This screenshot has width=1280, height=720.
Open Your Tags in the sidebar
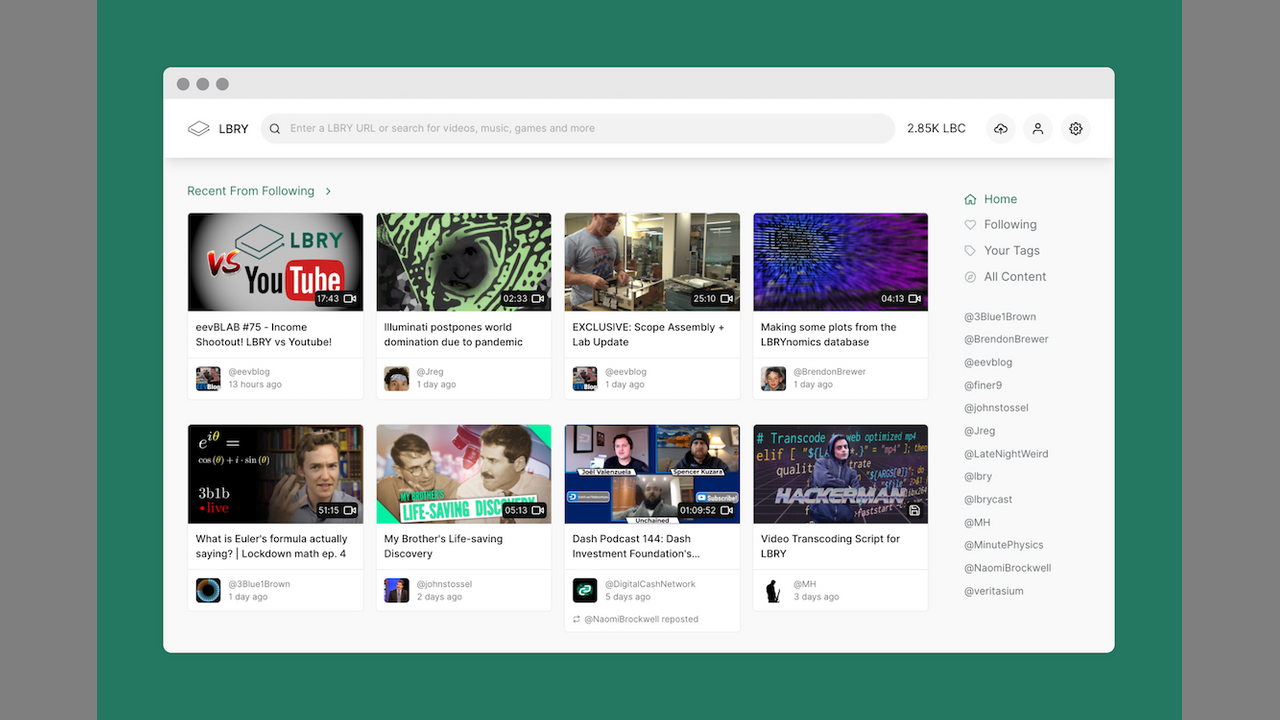[x=1011, y=251]
